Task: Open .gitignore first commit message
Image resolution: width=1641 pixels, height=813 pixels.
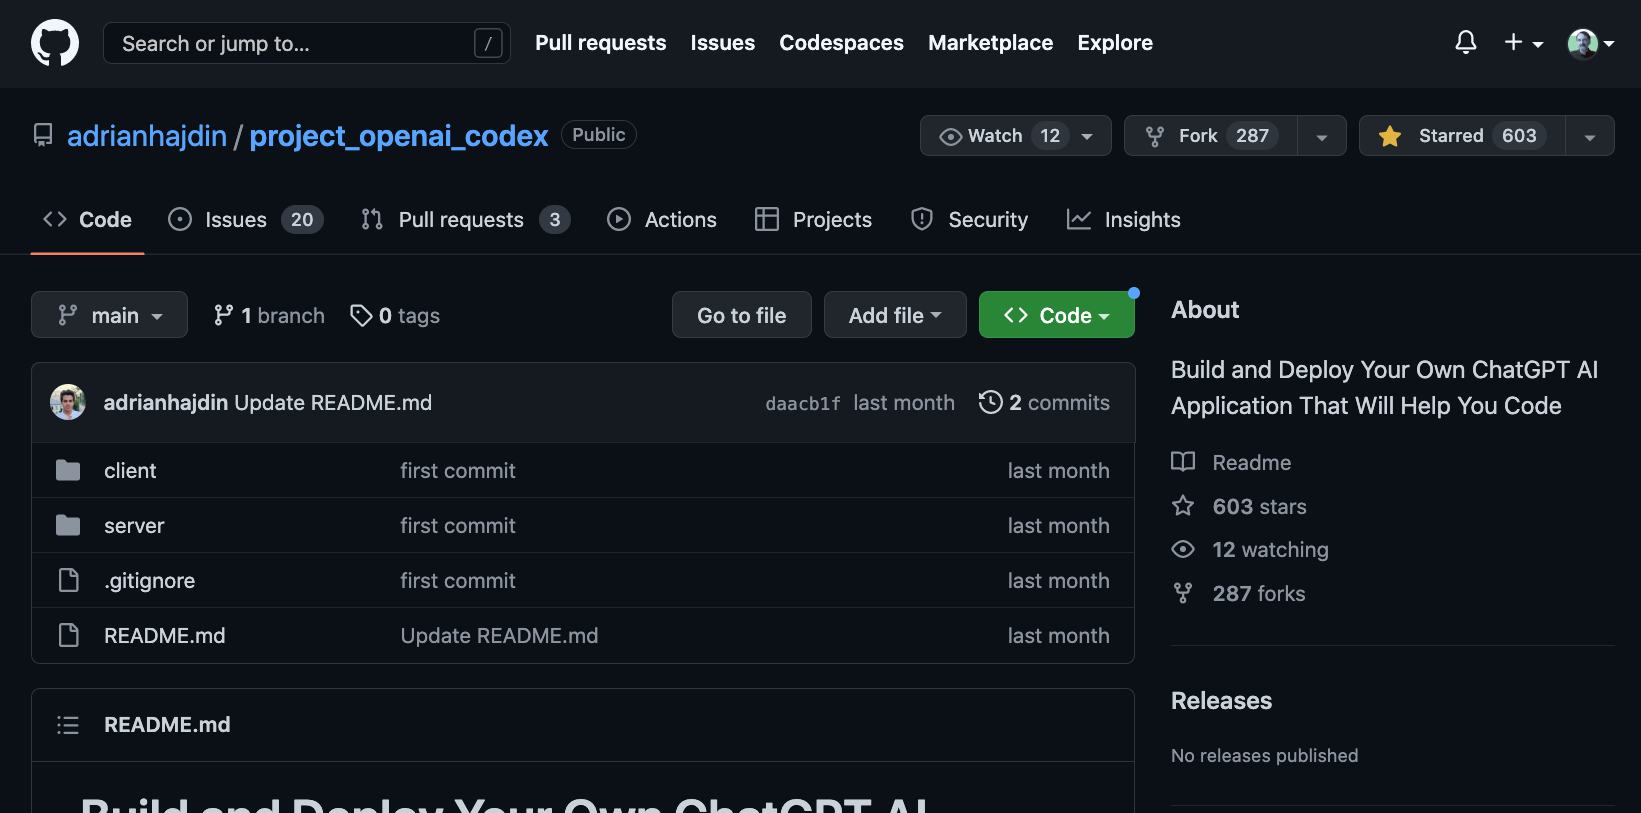Action: (458, 581)
